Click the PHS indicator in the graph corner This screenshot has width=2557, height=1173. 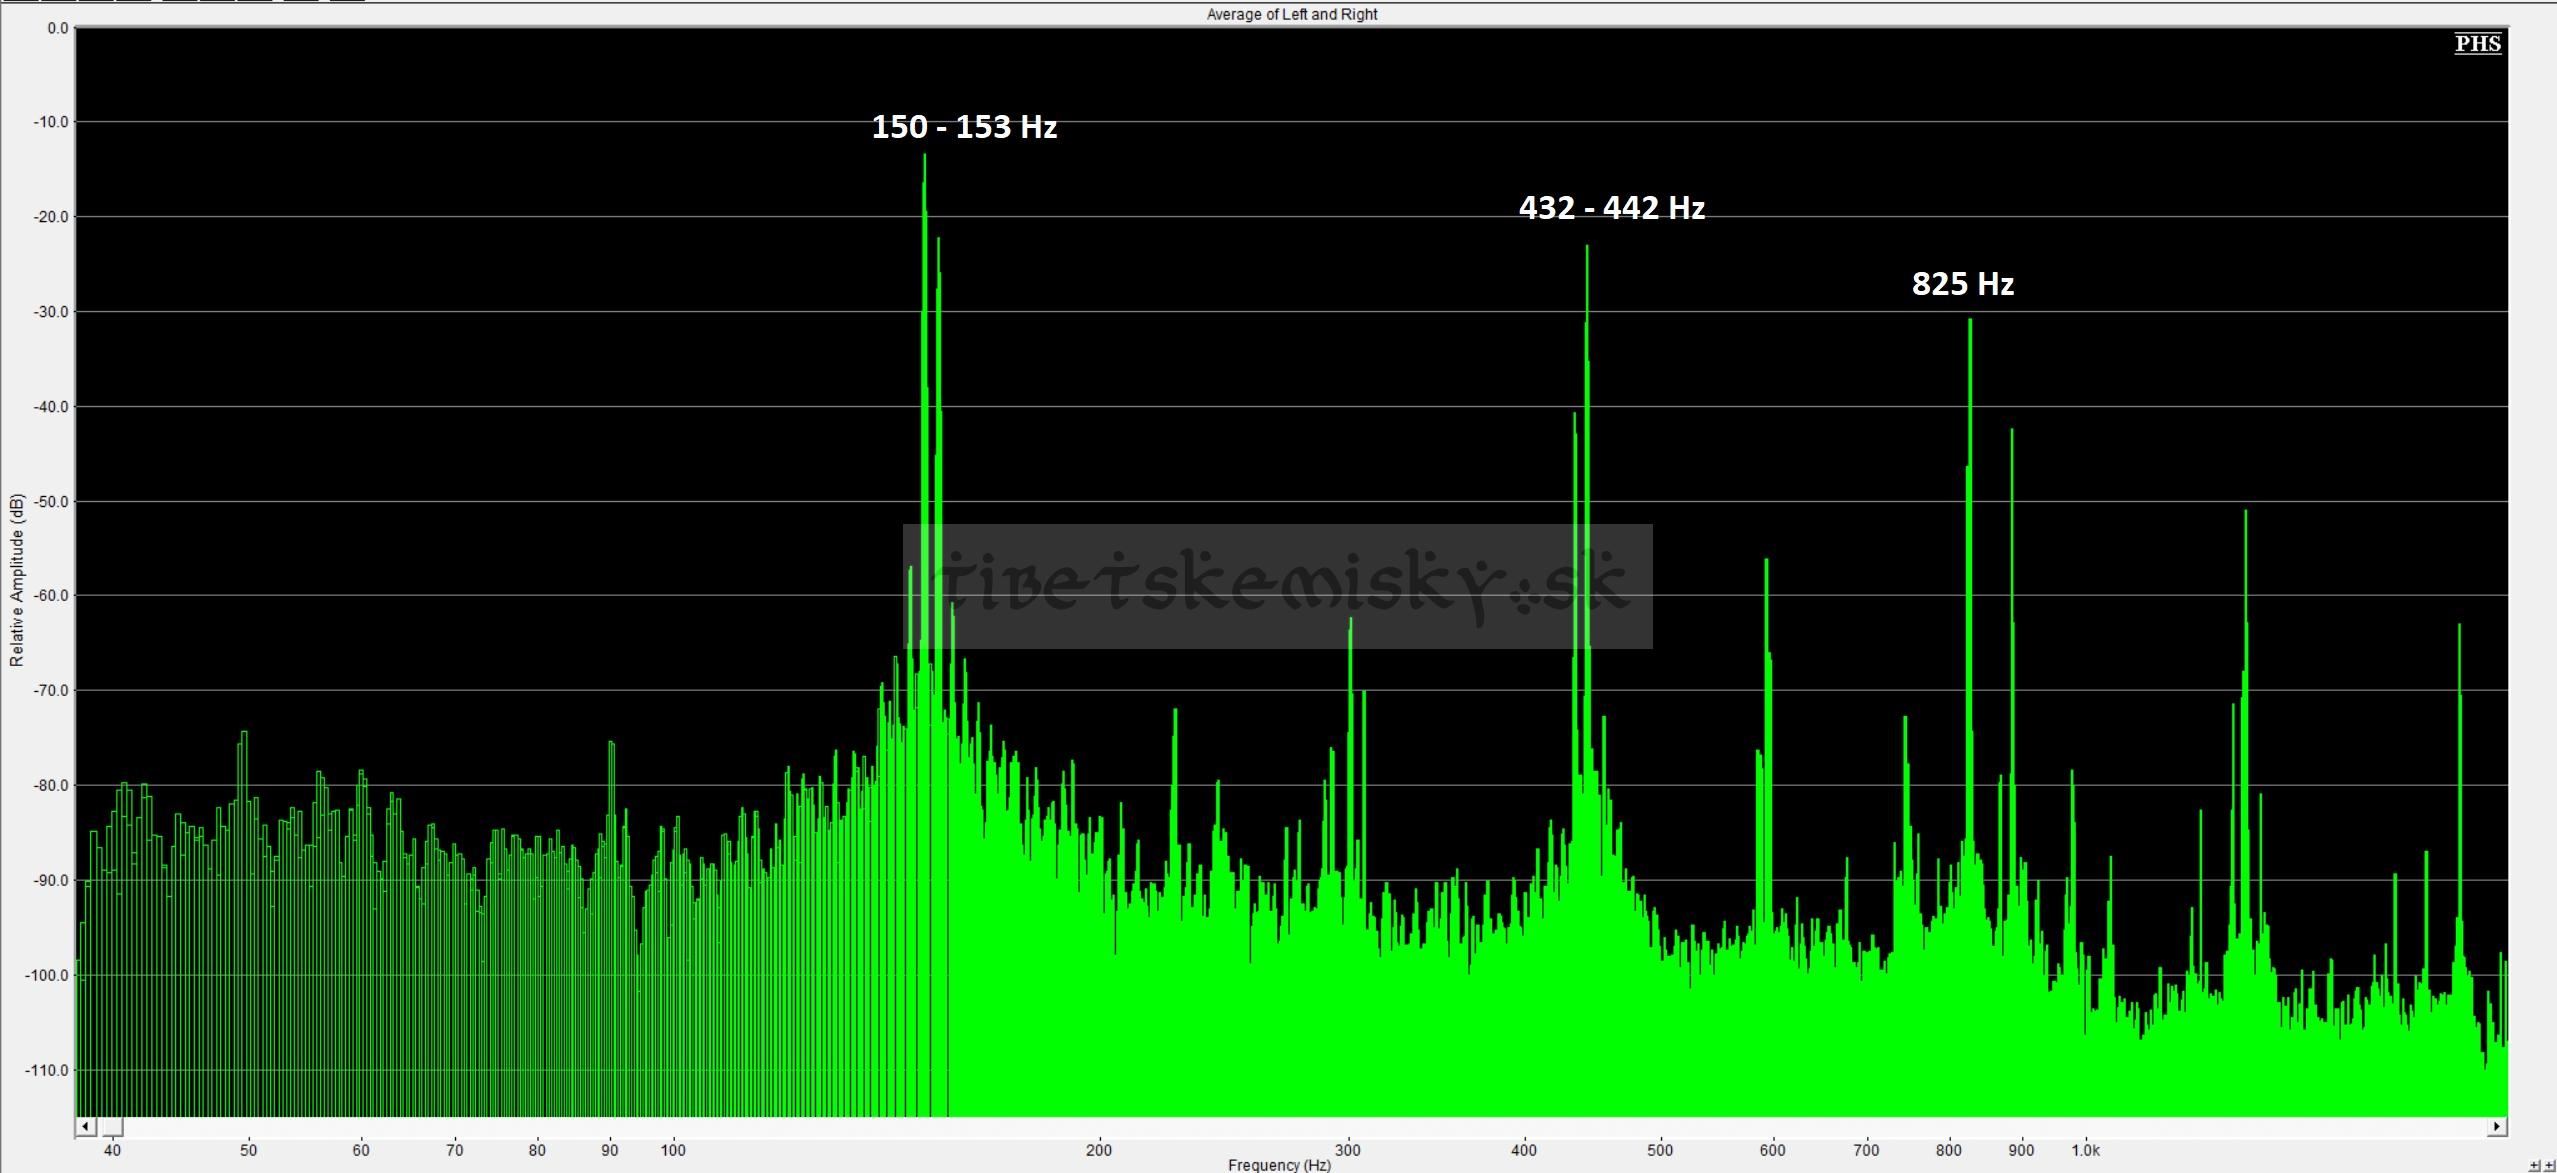pos(2477,44)
